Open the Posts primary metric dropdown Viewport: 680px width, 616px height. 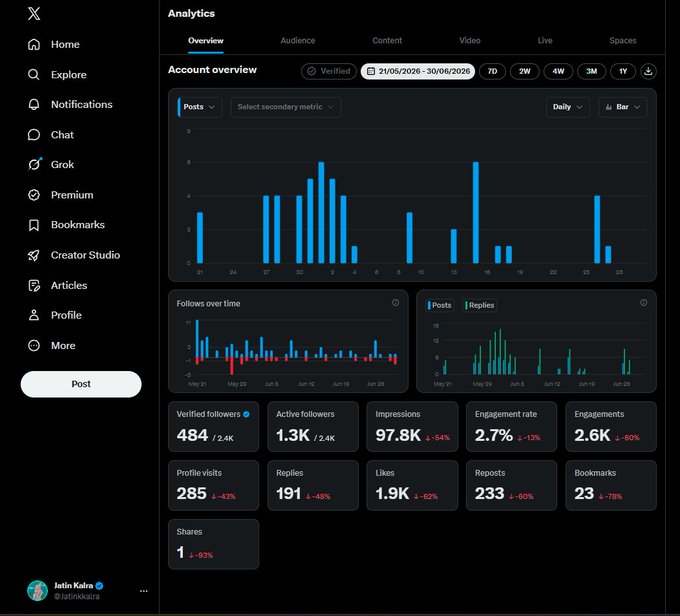coord(199,107)
